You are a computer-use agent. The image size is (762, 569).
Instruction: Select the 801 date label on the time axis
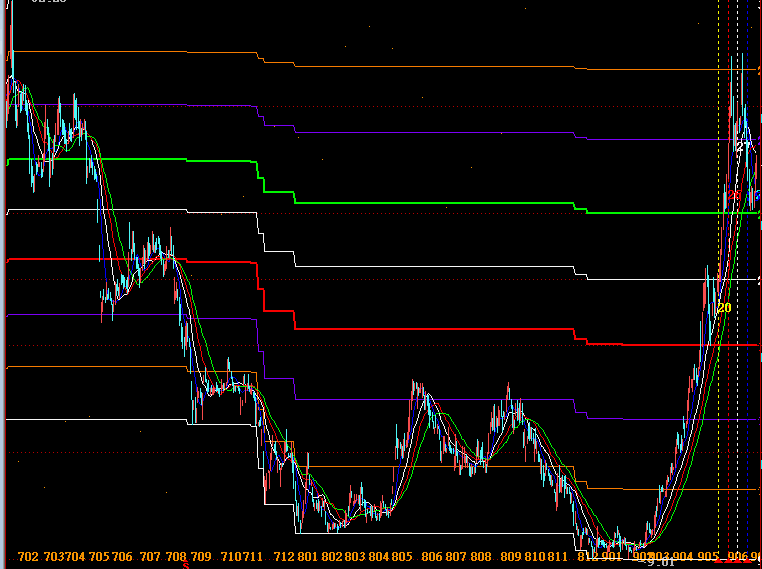[x=307, y=556]
